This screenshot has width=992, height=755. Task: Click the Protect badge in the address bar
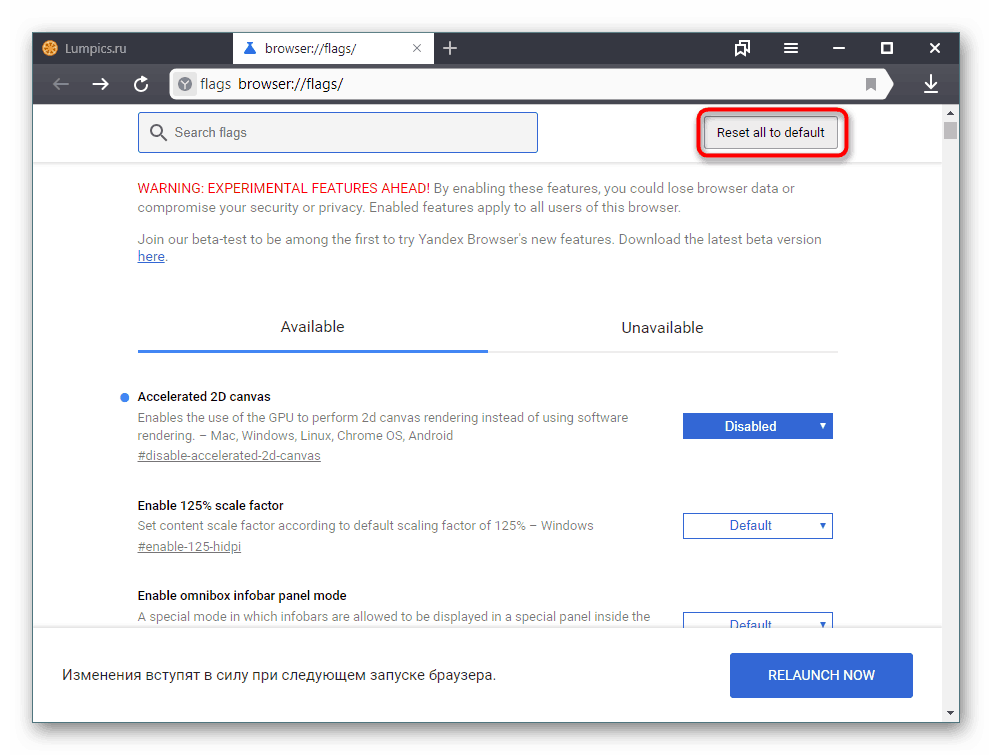click(184, 84)
